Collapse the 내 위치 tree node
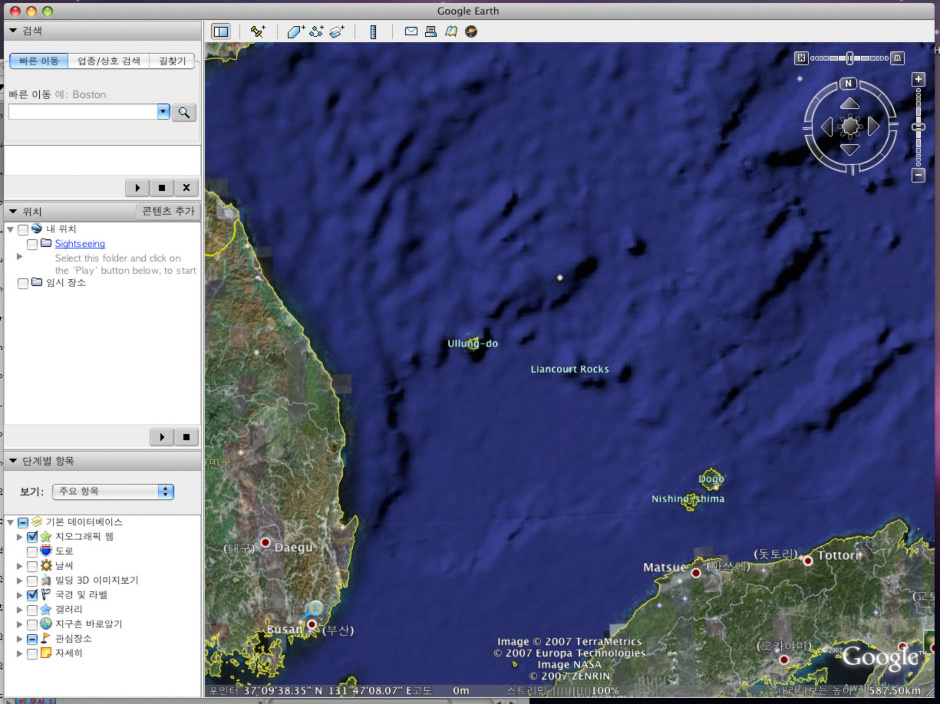Screen dimensions: 940x704 [x=10, y=230]
